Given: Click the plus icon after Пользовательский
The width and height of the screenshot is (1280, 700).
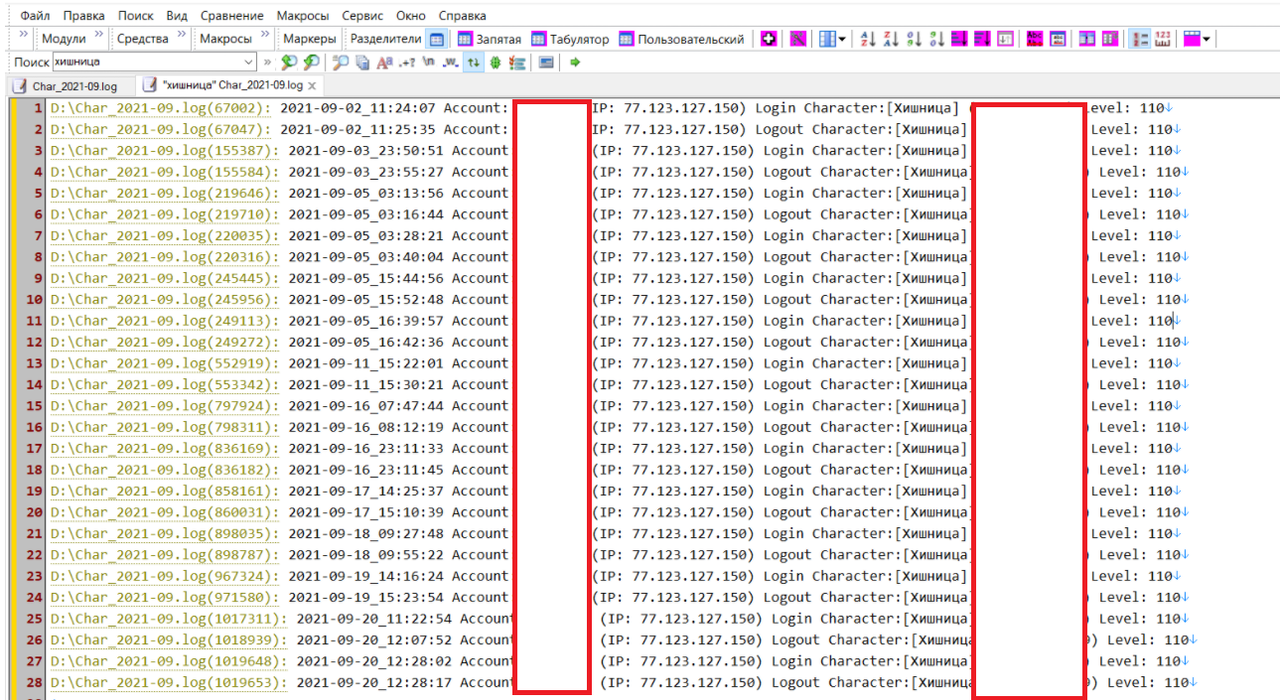Looking at the screenshot, I should click(x=768, y=39).
